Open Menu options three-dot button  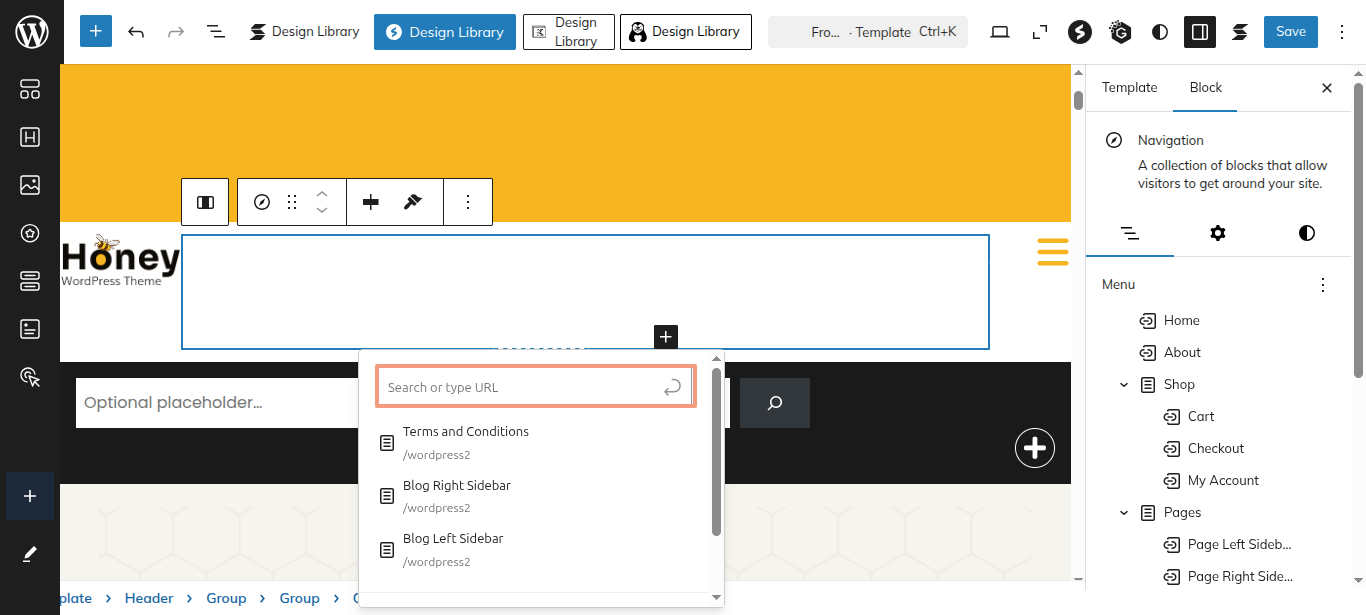point(1323,285)
